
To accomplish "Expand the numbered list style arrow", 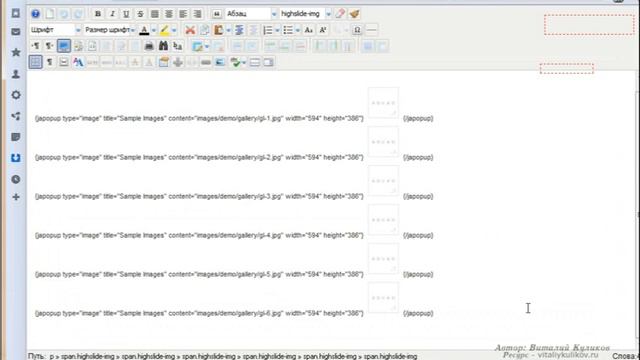I will pyautogui.click(x=277, y=30).
